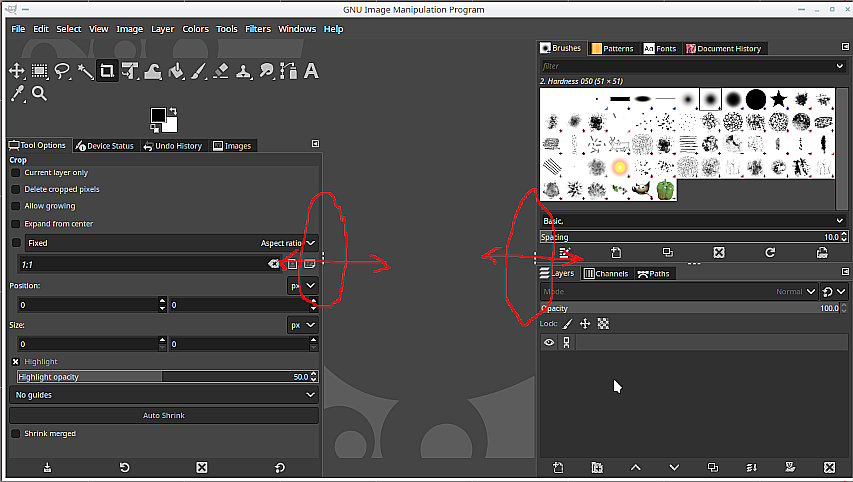853x482 pixels.
Task: Switch to the Channels tab
Action: 606,274
